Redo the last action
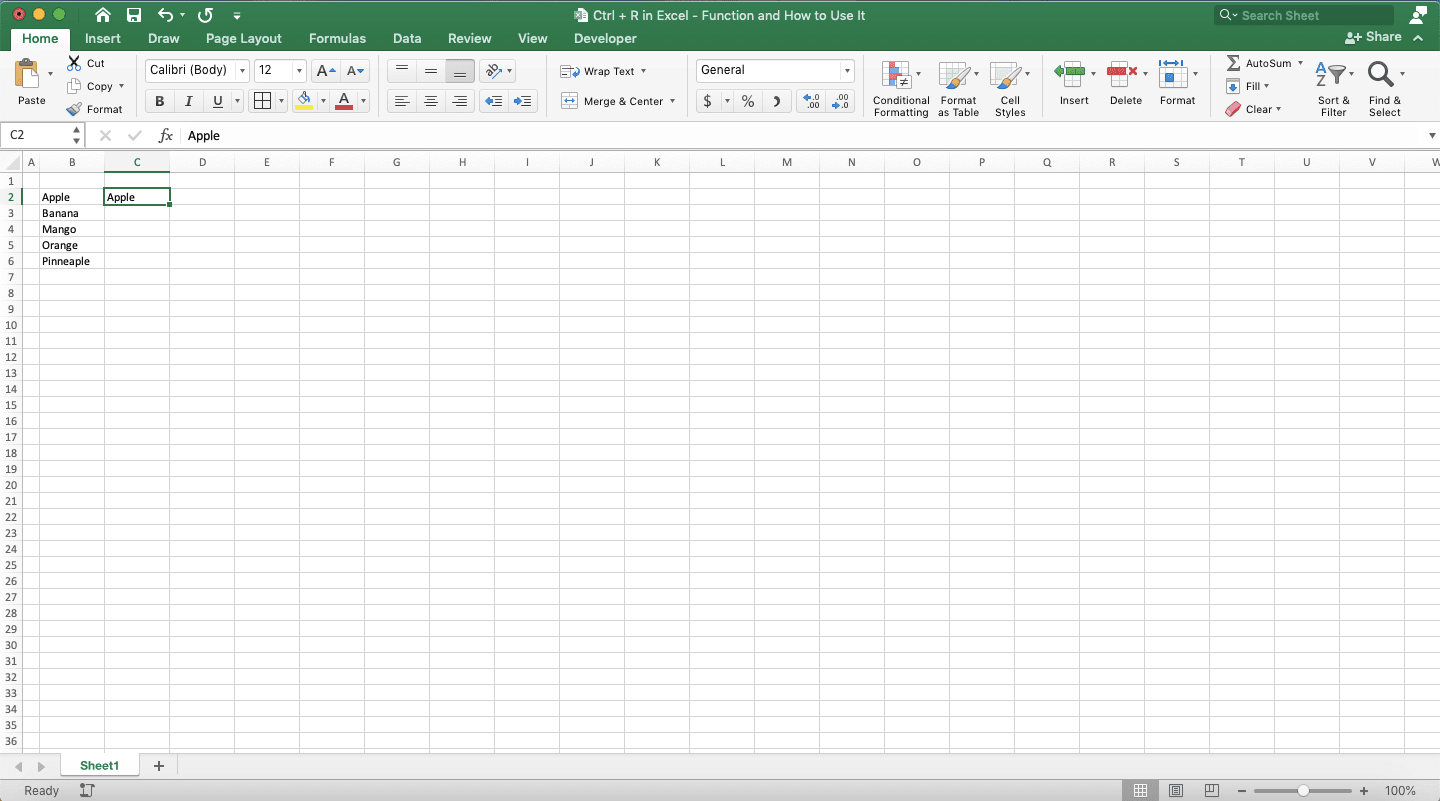 pyautogui.click(x=205, y=15)
